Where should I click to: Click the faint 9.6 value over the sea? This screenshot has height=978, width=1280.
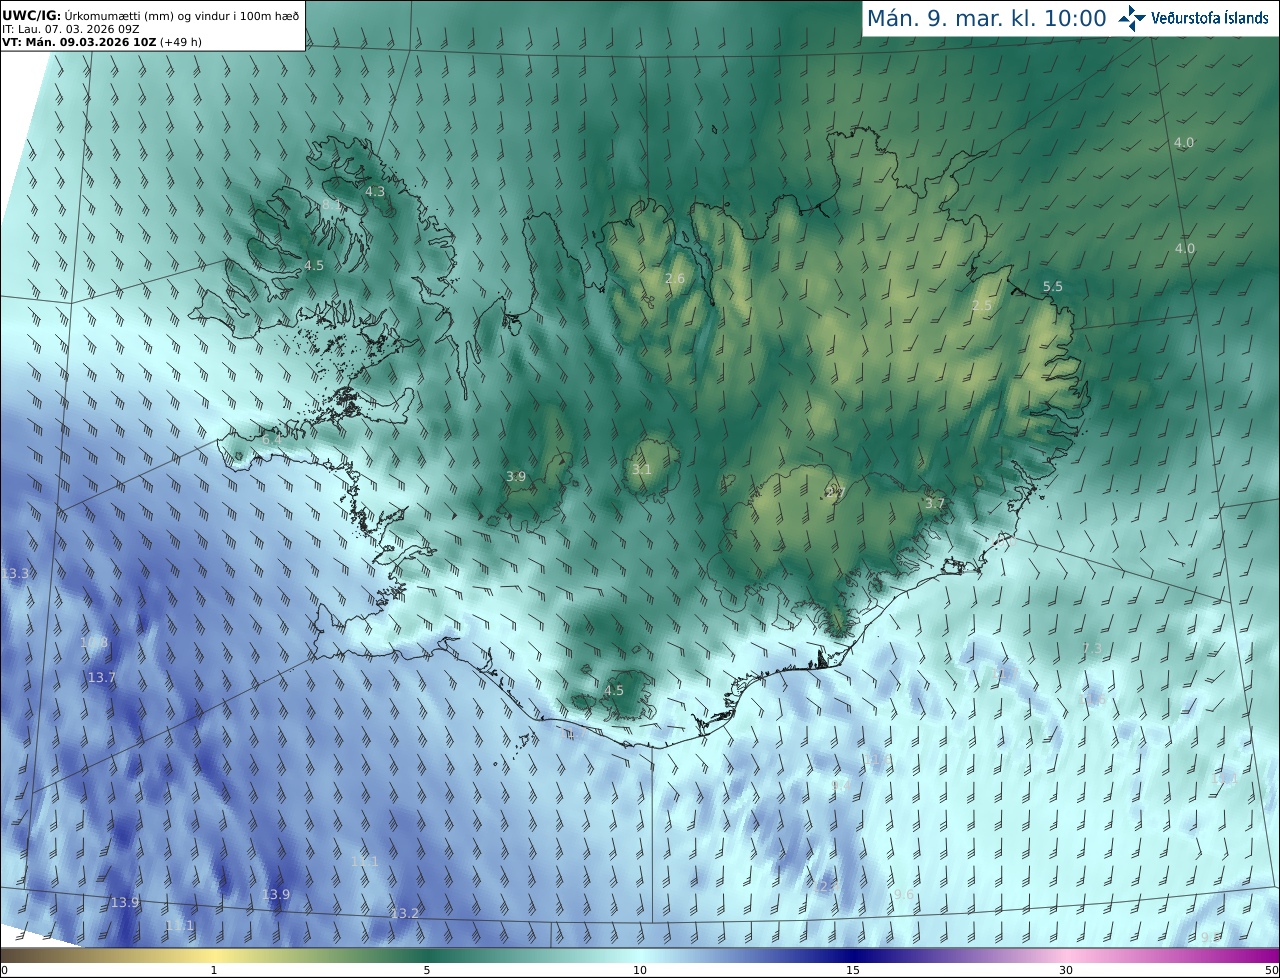[903, 894]
